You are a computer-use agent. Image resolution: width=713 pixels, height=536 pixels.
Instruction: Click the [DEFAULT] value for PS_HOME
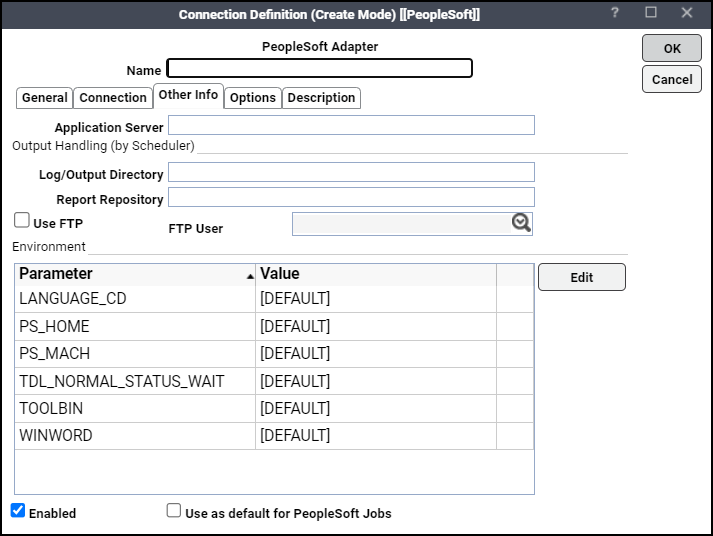pos(295,326)
